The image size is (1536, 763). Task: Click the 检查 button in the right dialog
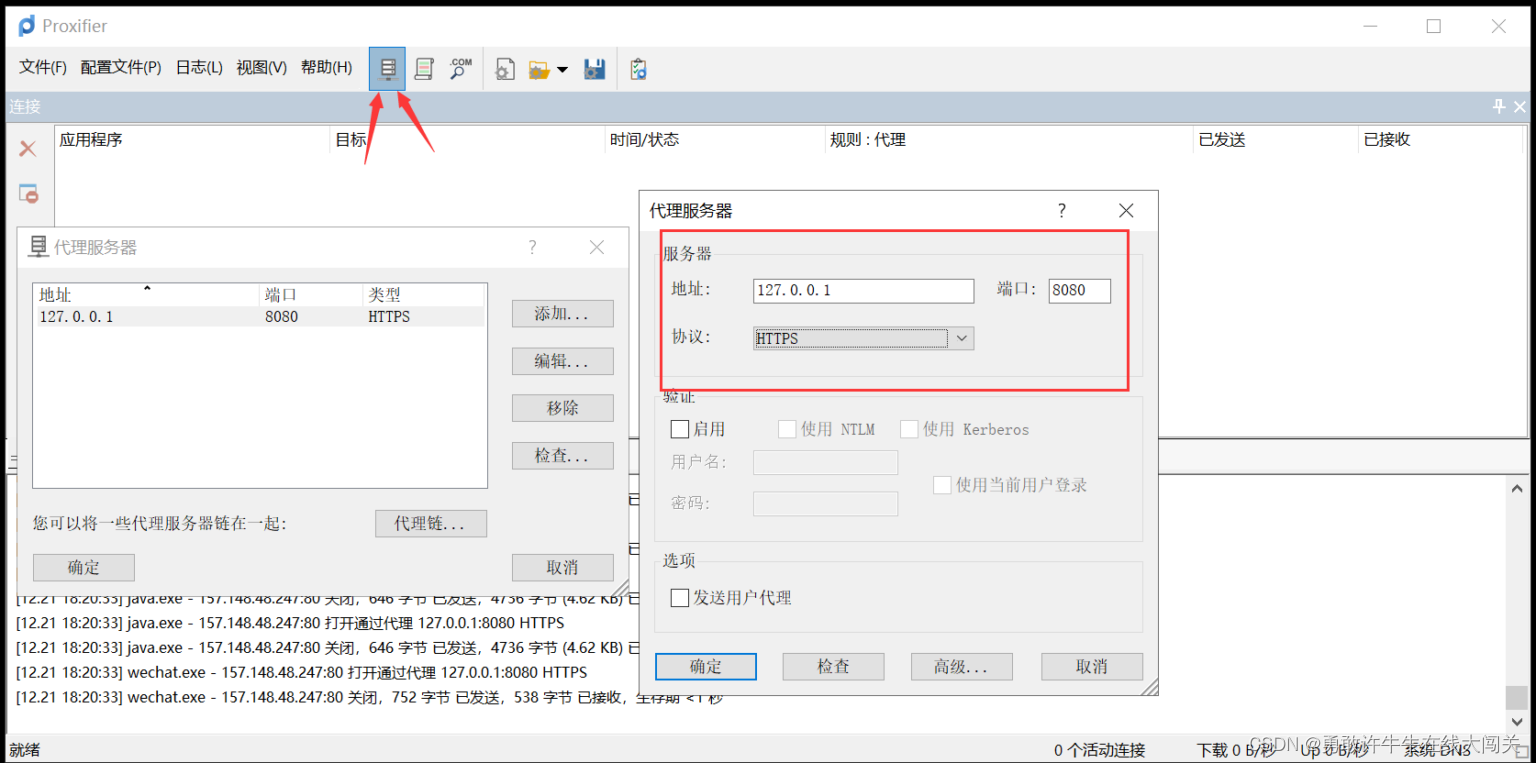click(x=833, y=666)
